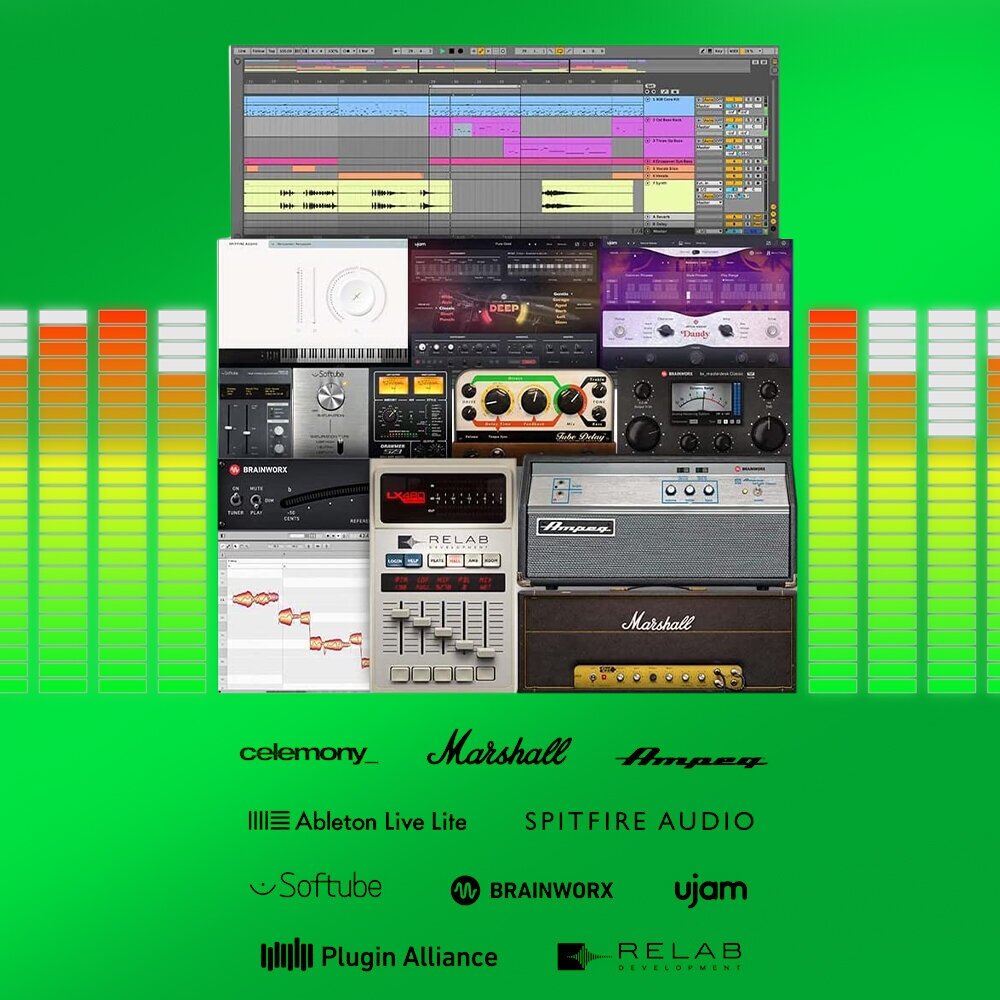1000x1000 pixels.
Task: Click the large round dial in Spitfire Audio plugin
Action: 356,295
